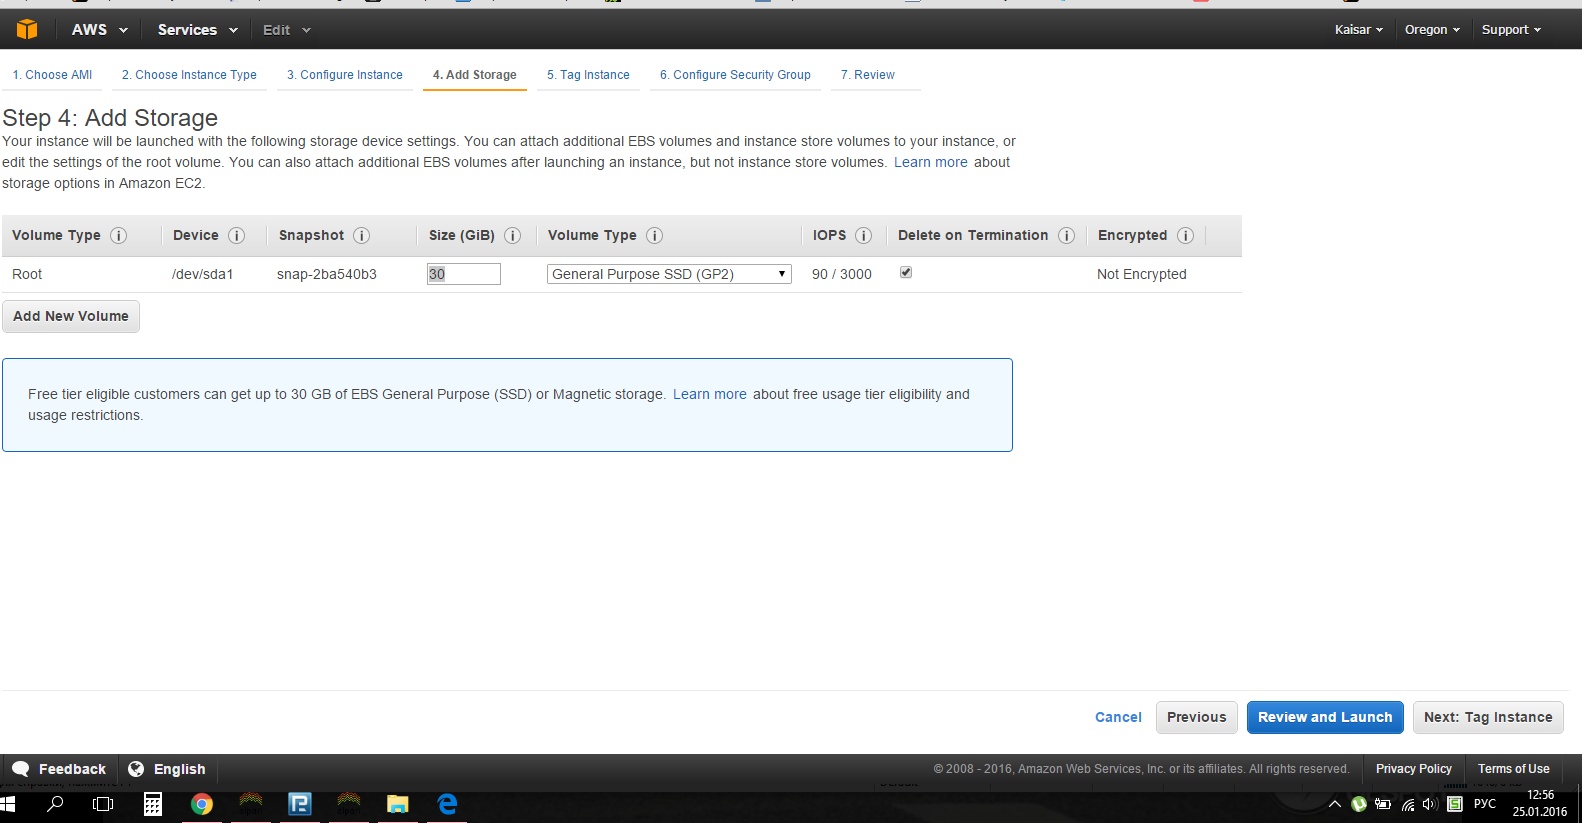Click Review and Launch
Screen dimensions: 1582x823
pyautogui.click(x=1325, y=717)
